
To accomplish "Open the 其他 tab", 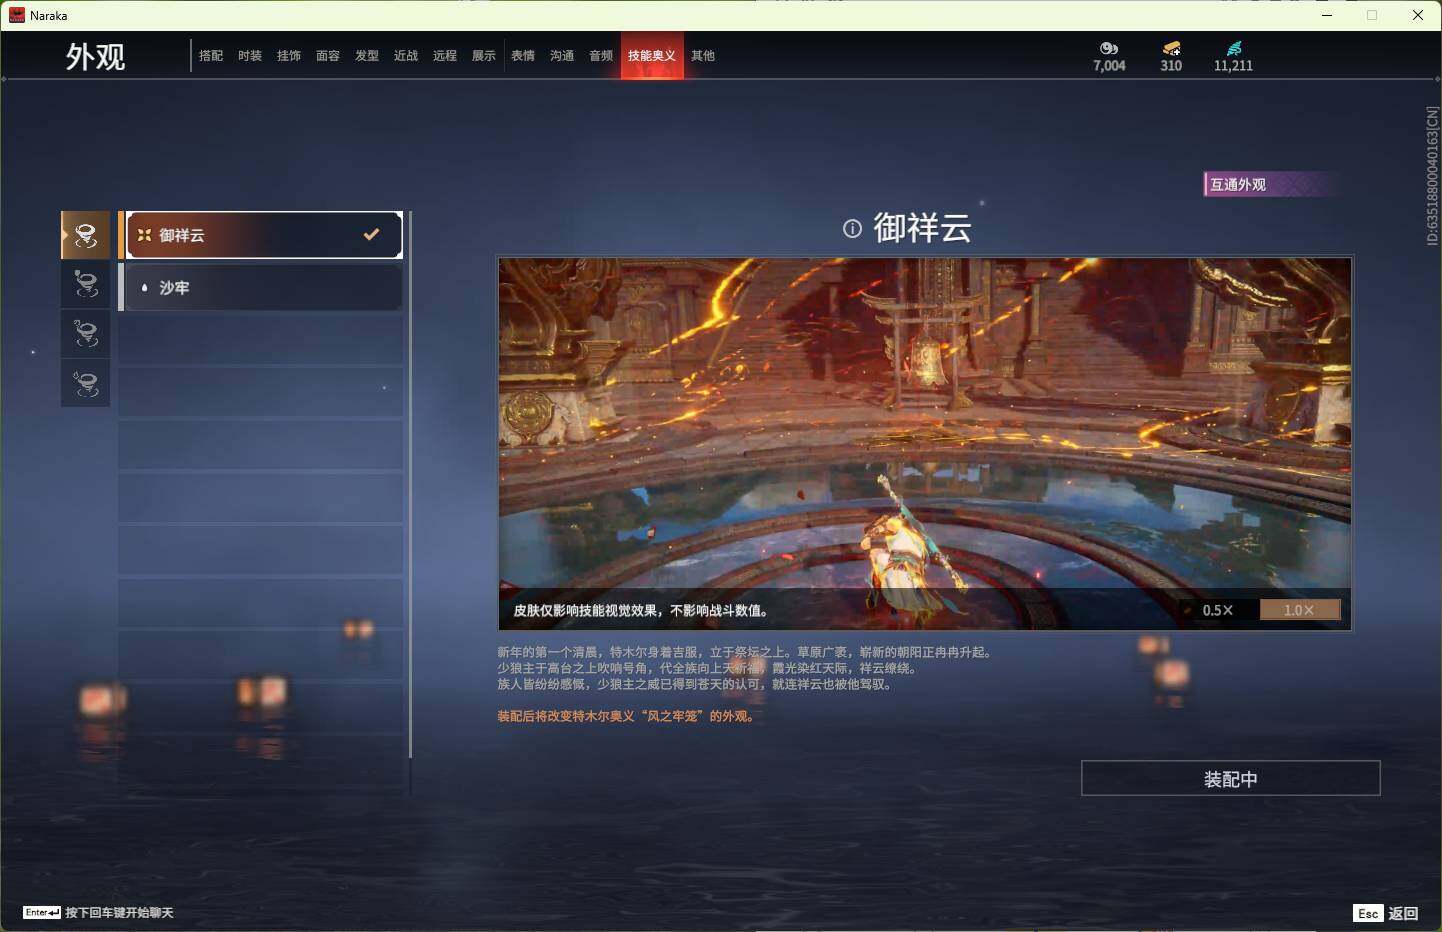I will [703, 56].
